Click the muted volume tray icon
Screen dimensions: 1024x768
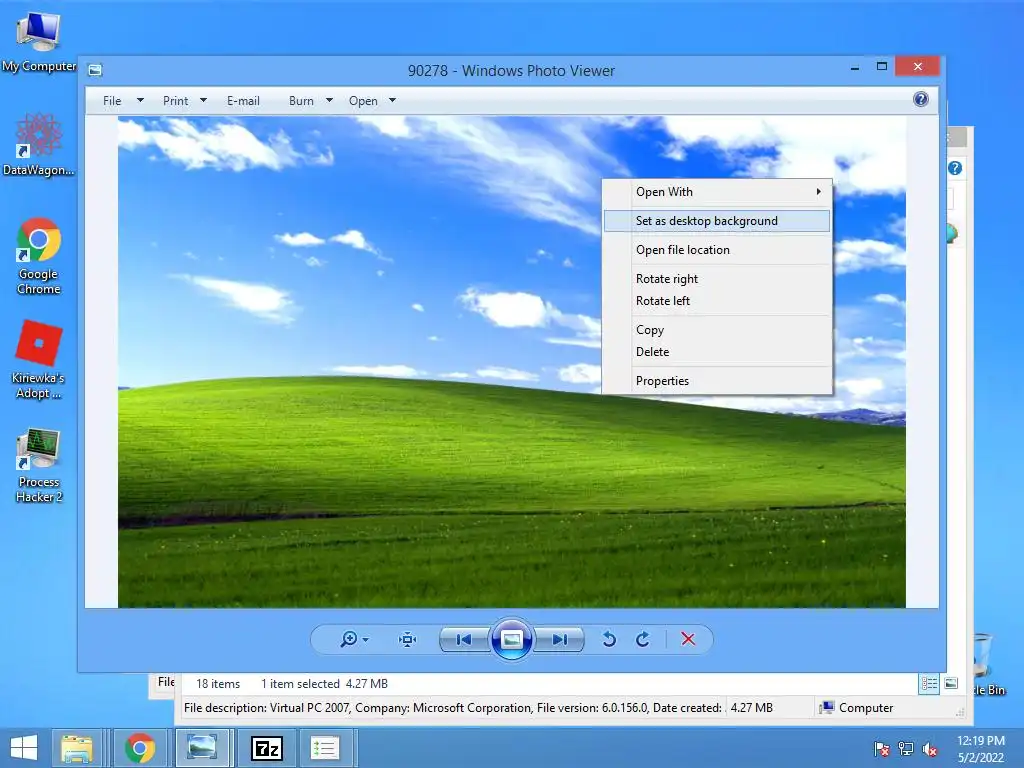click(x=930, y=749)
